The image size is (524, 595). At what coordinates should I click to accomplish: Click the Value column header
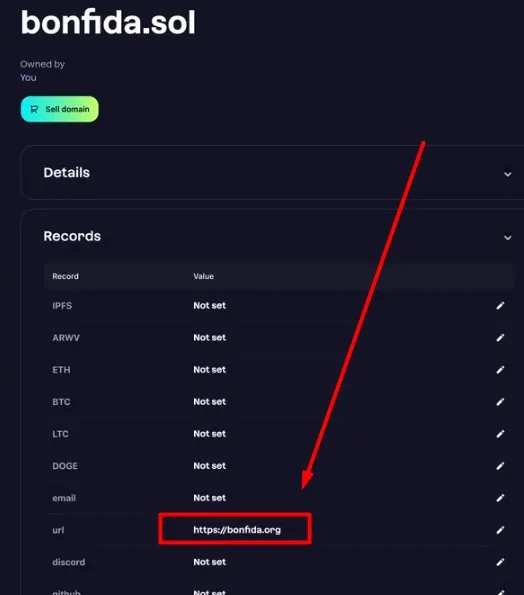tap(203, 276)
